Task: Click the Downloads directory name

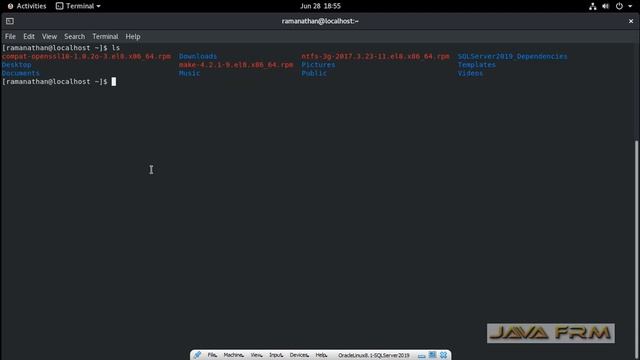Action: pos(198,56)
